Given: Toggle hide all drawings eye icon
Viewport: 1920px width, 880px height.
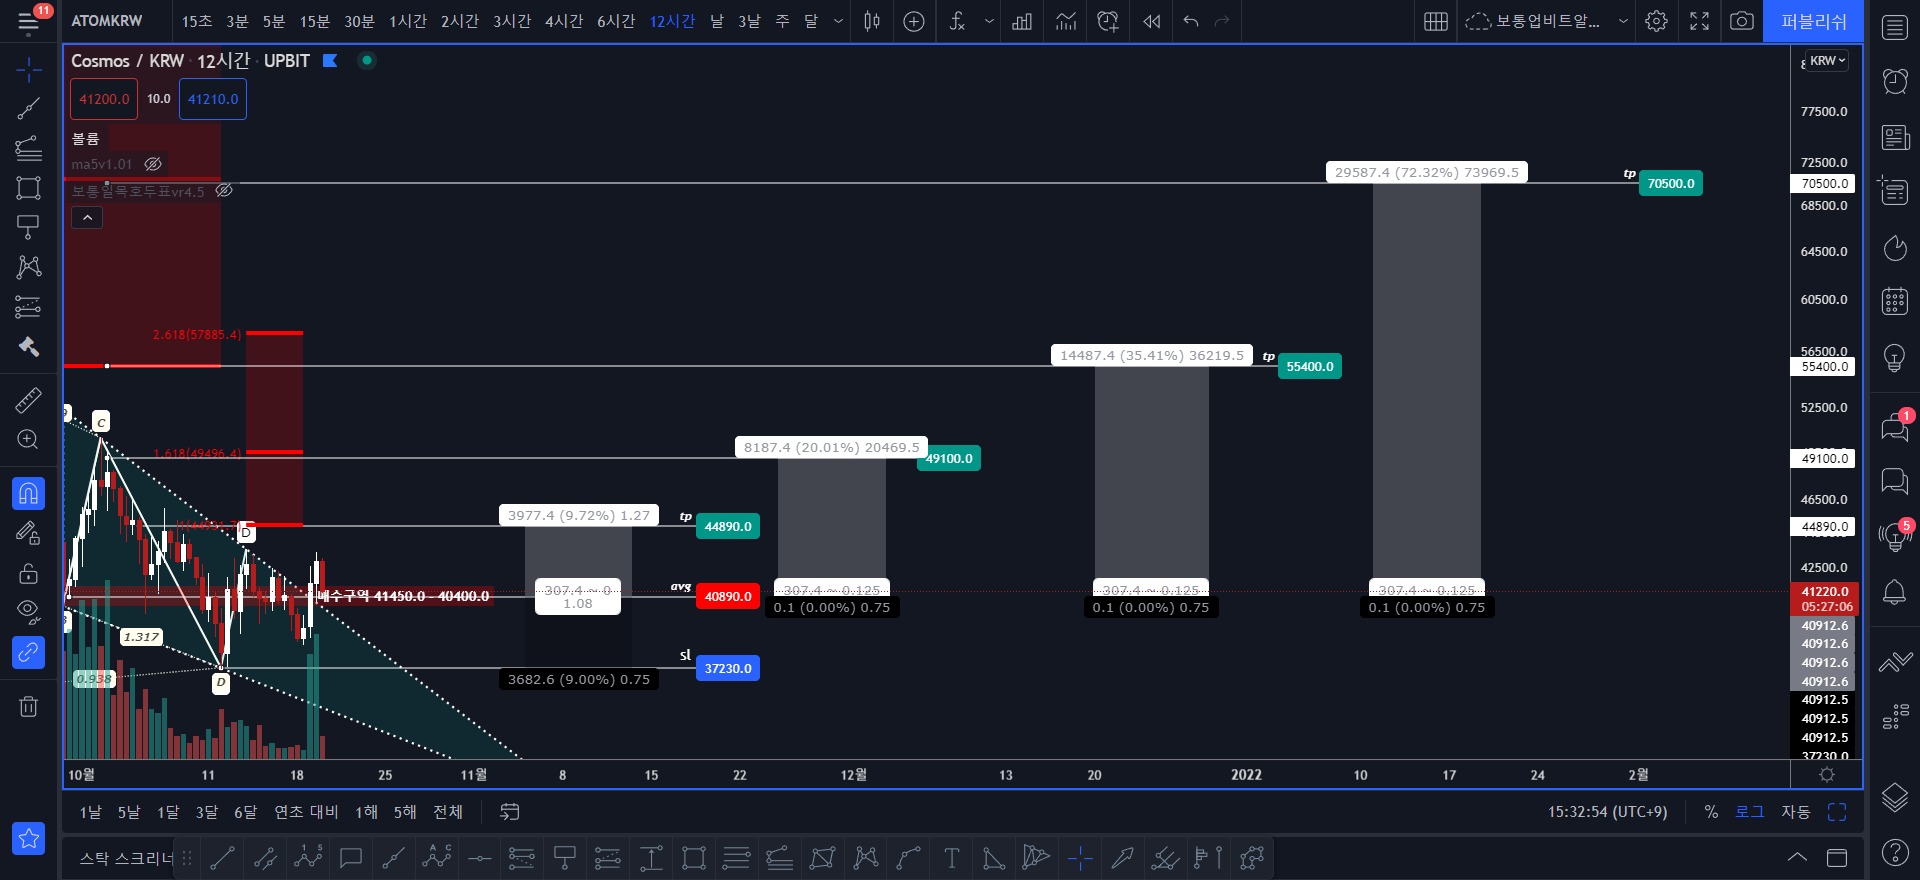Looking at the screenshot, I should coord(29,612).
